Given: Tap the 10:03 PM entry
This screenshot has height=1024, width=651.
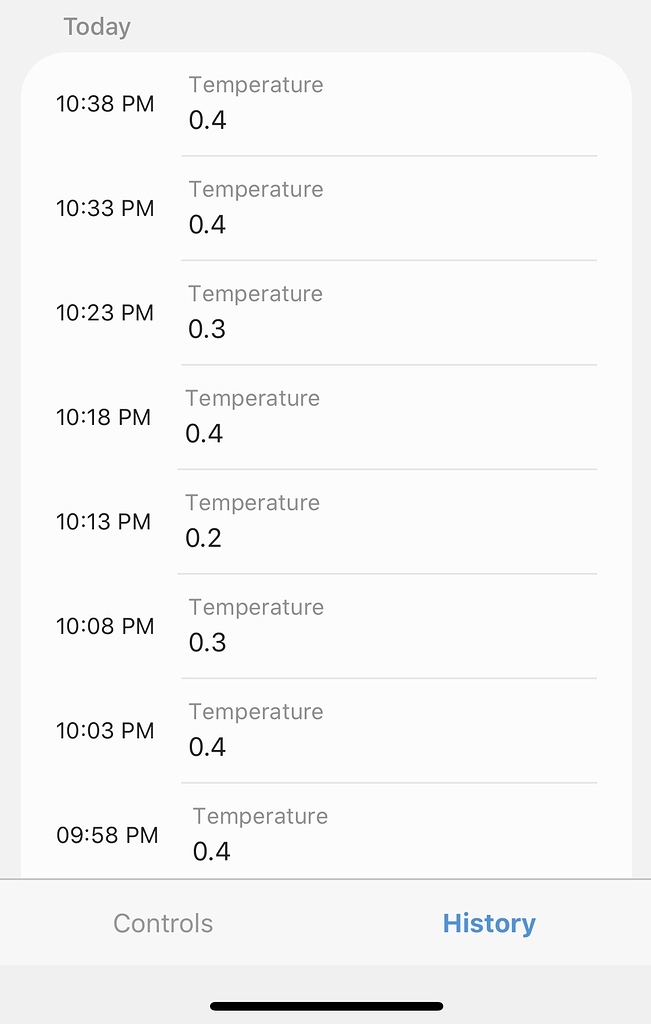Looking at the screenshot, I should (x=325, y=730).
